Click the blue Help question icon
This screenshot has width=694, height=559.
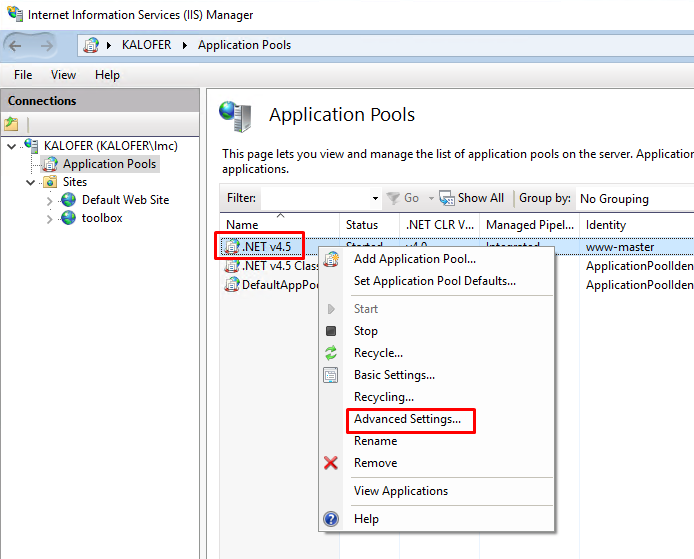[331, 519]
